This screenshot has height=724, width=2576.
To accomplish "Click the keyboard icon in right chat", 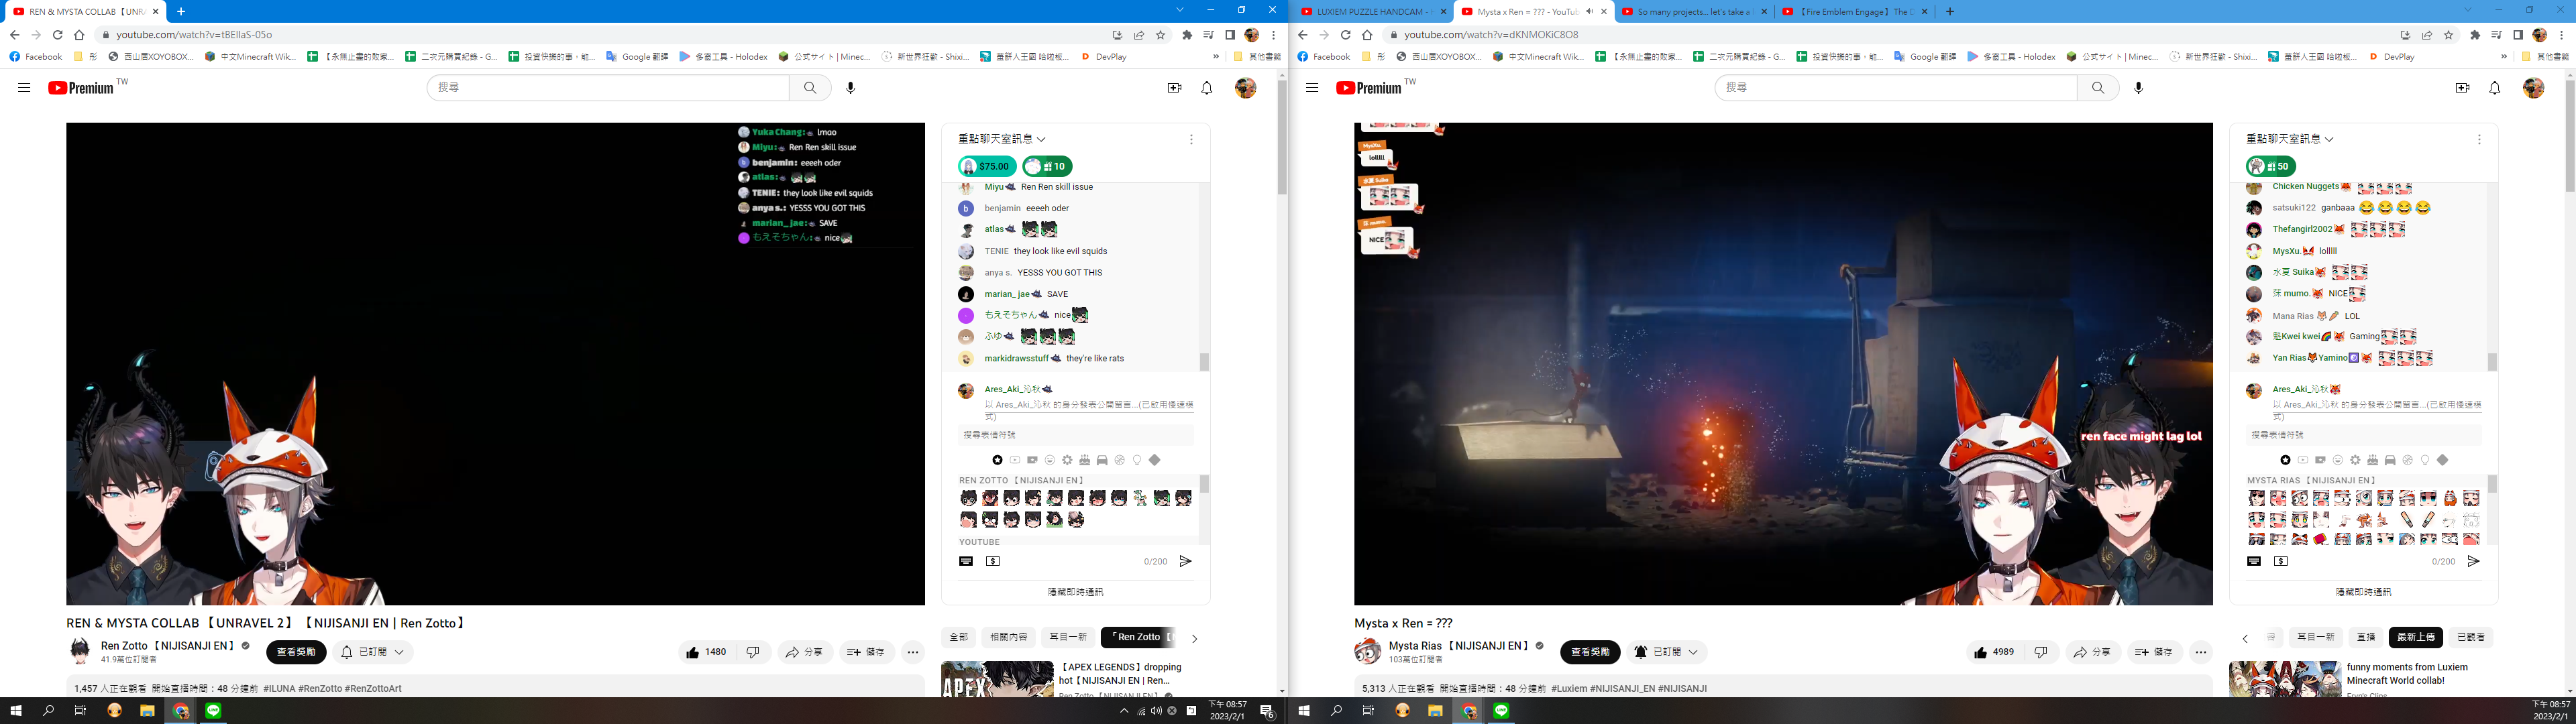I will click(x=2254, y=561).
